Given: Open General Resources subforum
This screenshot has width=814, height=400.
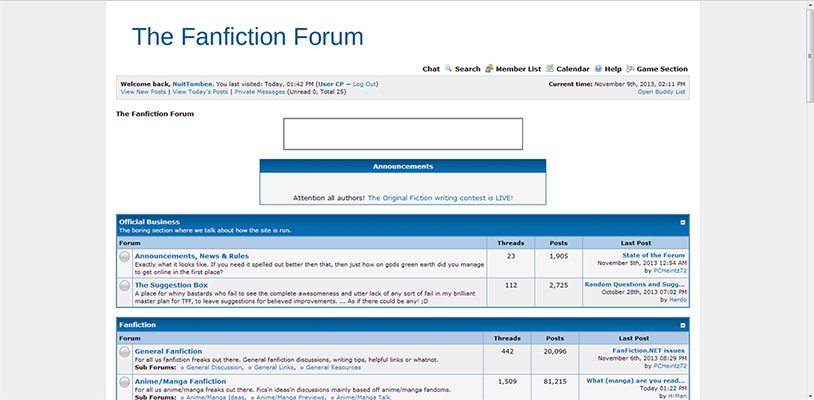Looking at the screenshot, I should [x=333, y=368].
